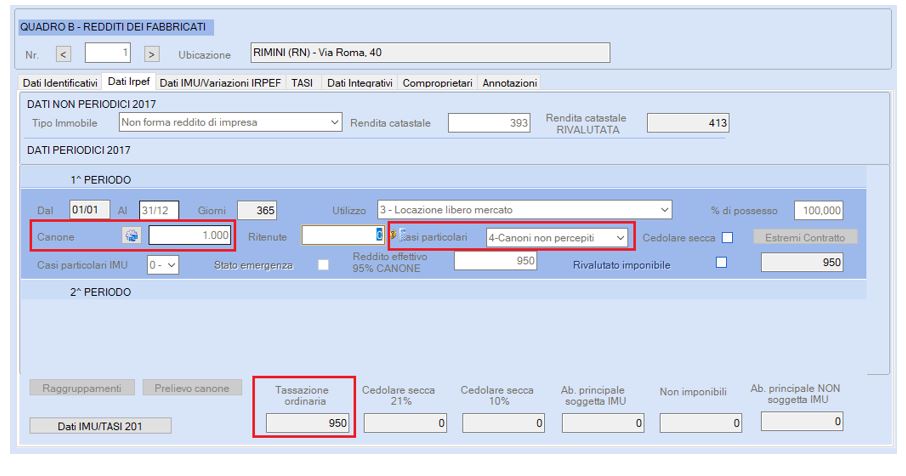Image resolution: width=906 pixels, height=476 pixels.
Task: Click the Estremi Contratto button
Action: click(805, 237)
